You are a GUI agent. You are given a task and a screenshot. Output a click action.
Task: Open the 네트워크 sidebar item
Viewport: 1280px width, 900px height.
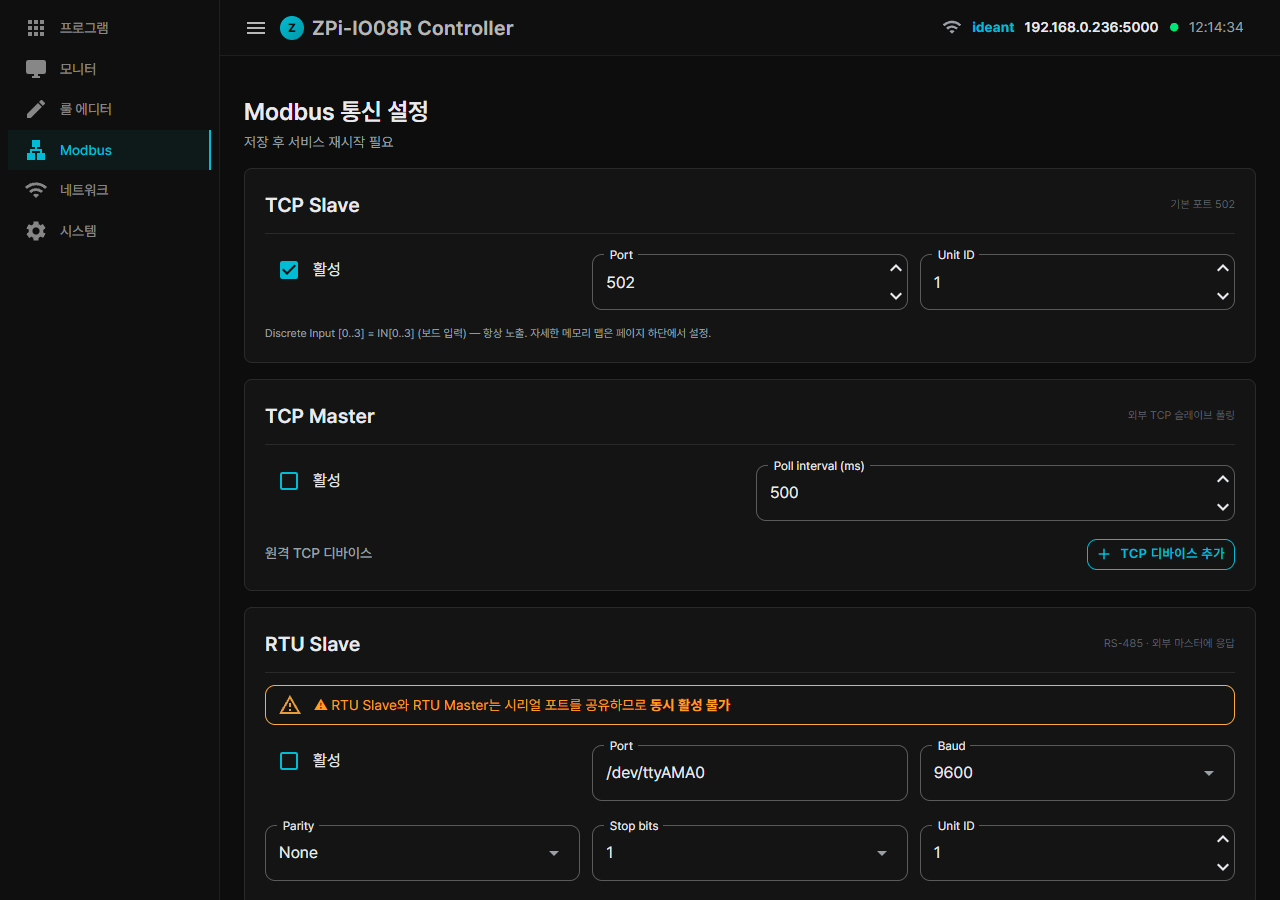(109, 190)
